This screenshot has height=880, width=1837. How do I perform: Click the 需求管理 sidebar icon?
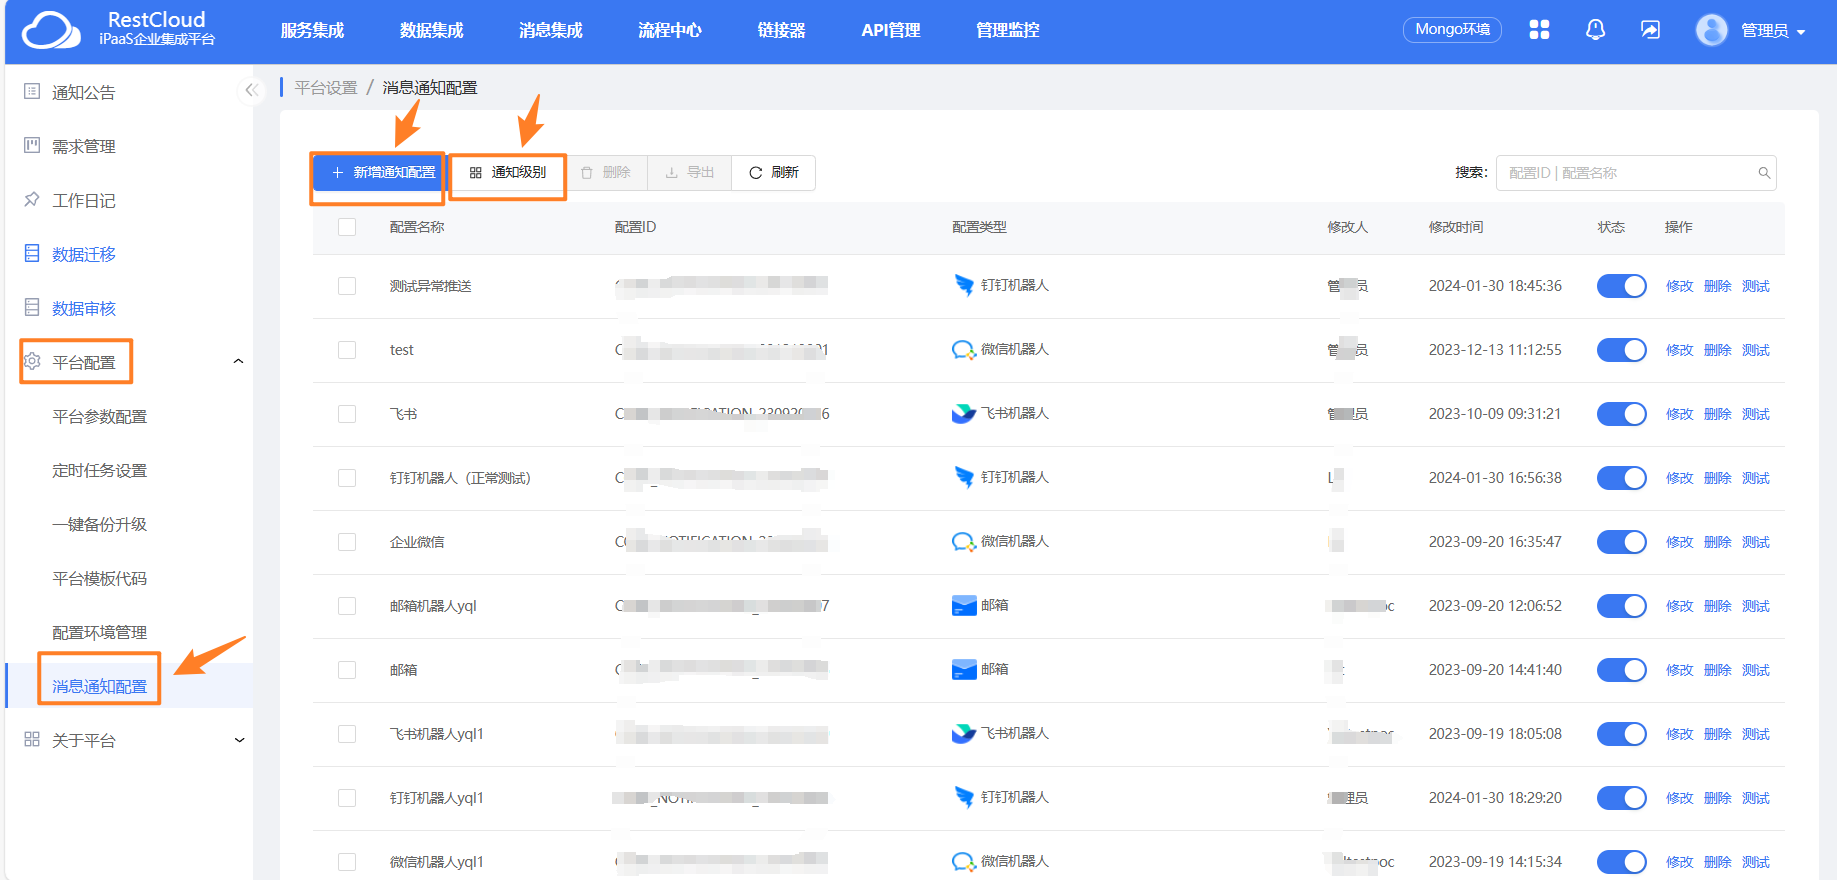pyautogui.click(x=32, y=146)
